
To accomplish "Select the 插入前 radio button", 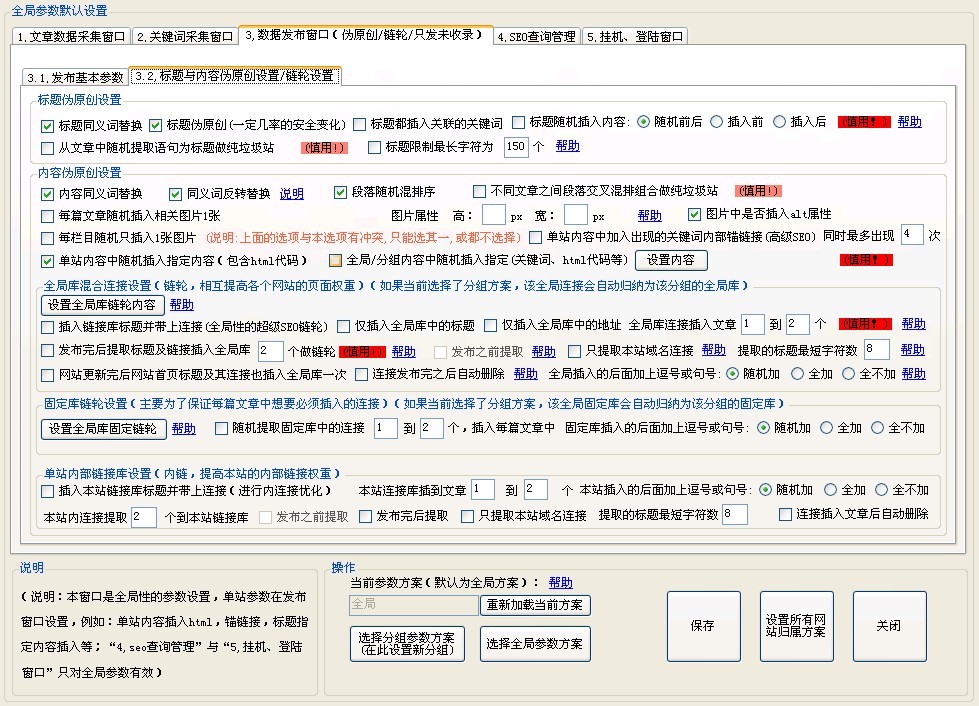I will pyautogui.click(x=716, y=122).
